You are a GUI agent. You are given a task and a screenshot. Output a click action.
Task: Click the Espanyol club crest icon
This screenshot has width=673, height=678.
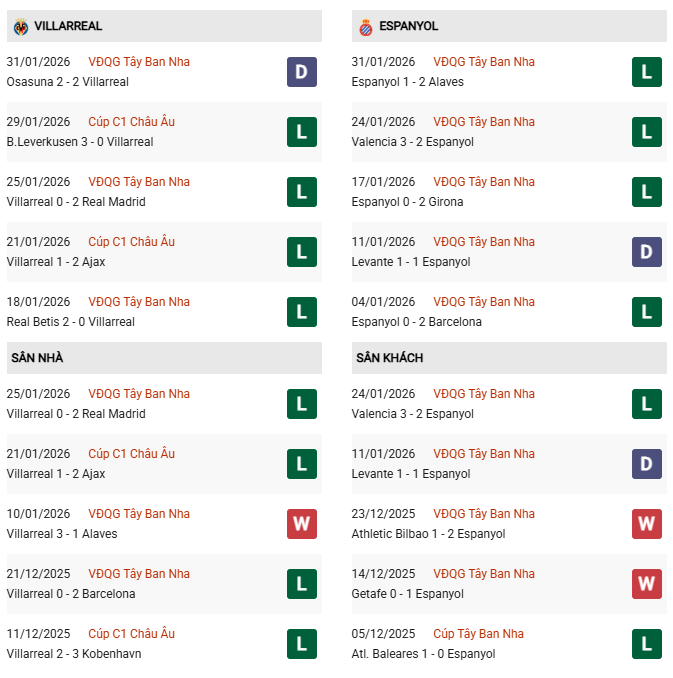click(365, 26)
